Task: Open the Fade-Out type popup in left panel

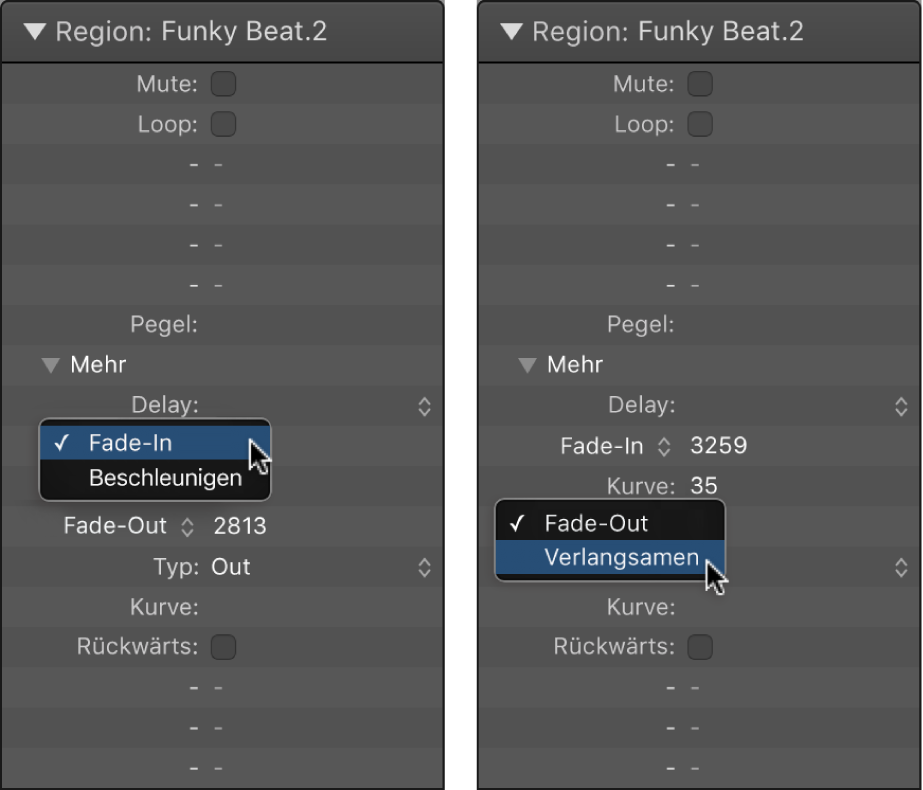Action: 187,526
